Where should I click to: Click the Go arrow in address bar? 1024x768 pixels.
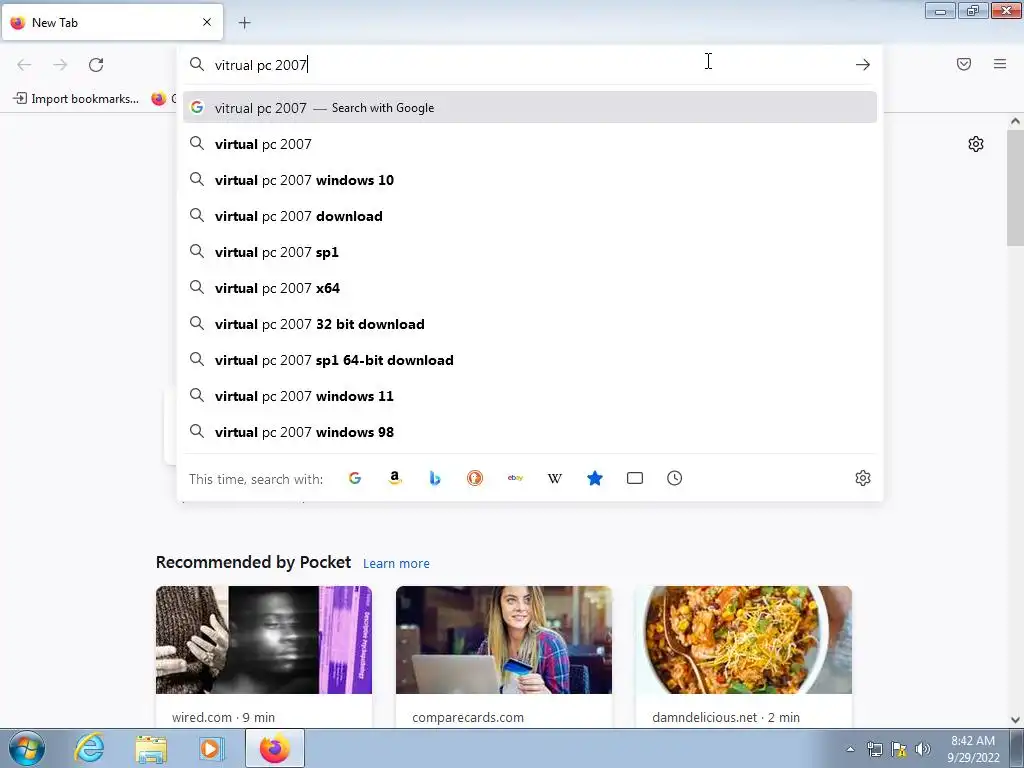(x=863, y=65)
